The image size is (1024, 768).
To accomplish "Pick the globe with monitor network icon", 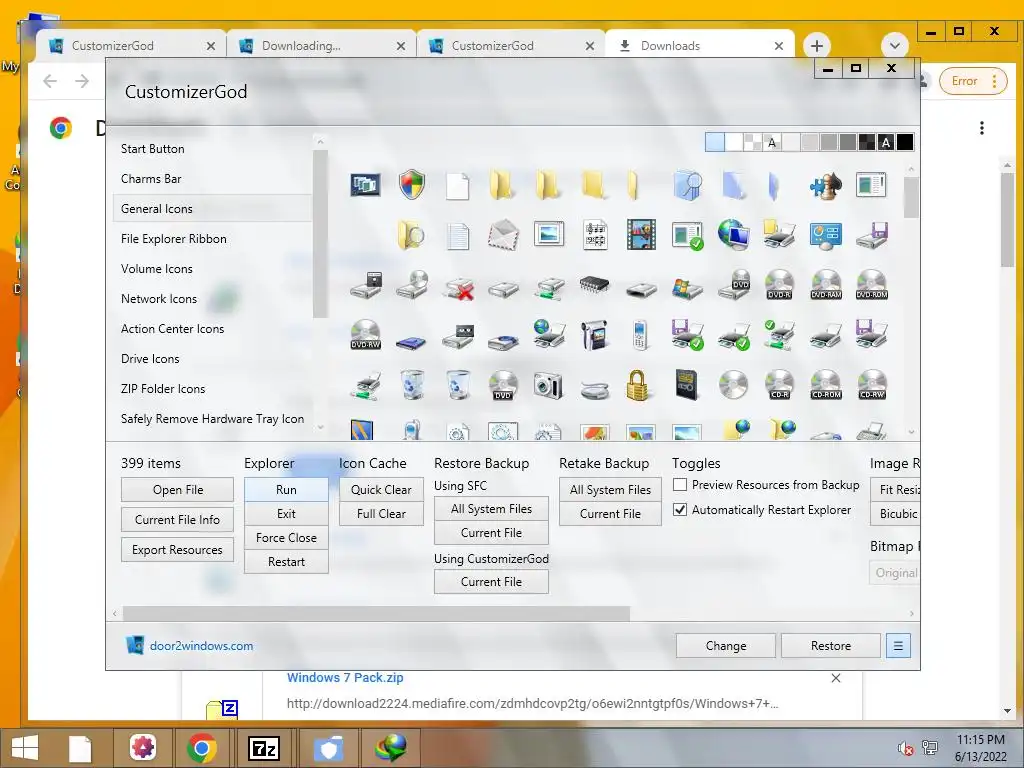I will coord(733,234).
